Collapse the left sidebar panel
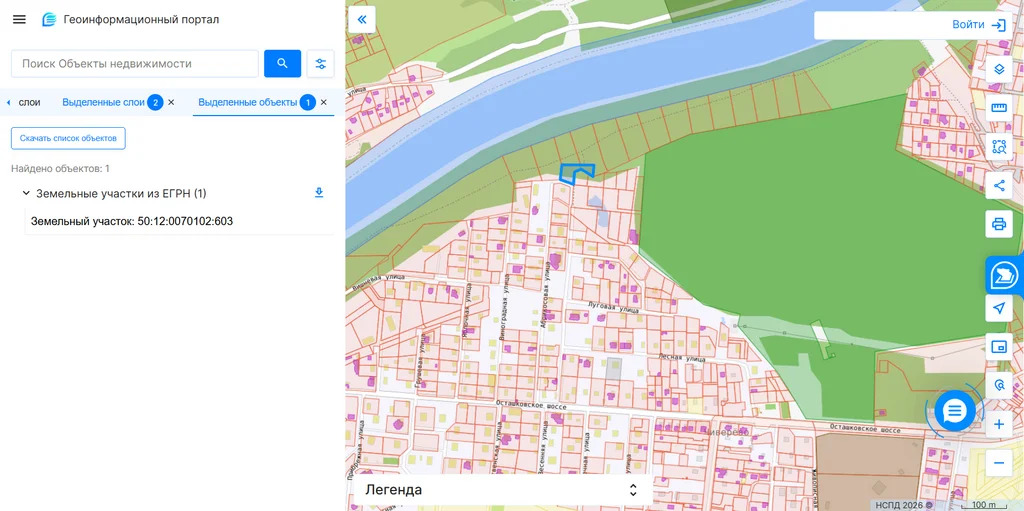 [x=361, y=20]
